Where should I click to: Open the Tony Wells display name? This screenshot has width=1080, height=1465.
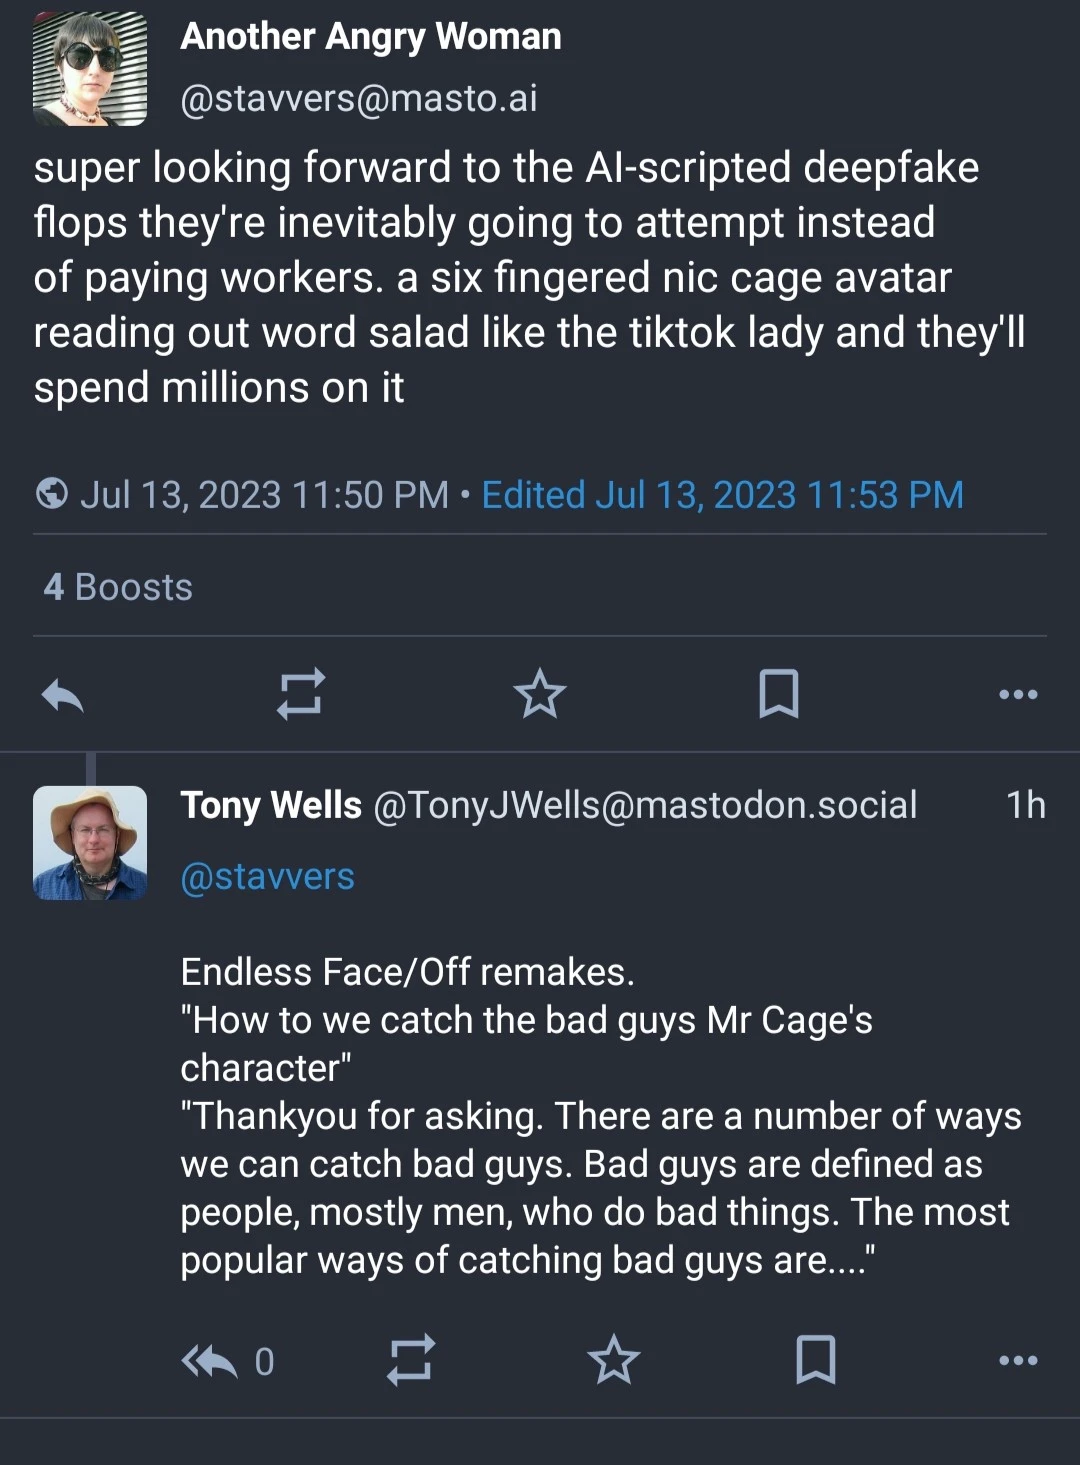click(271, 805)
